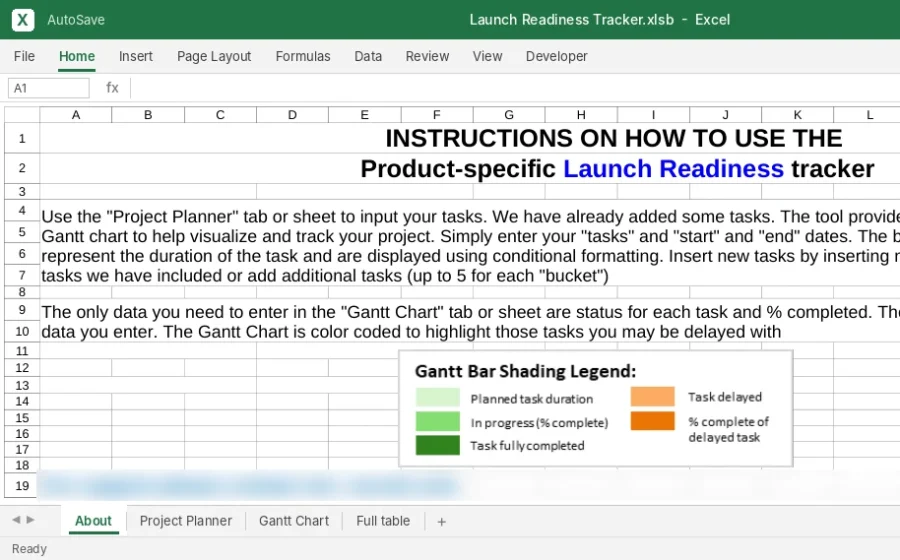Select row 1 header
This screenshot has height=560, width=900.
22,138
